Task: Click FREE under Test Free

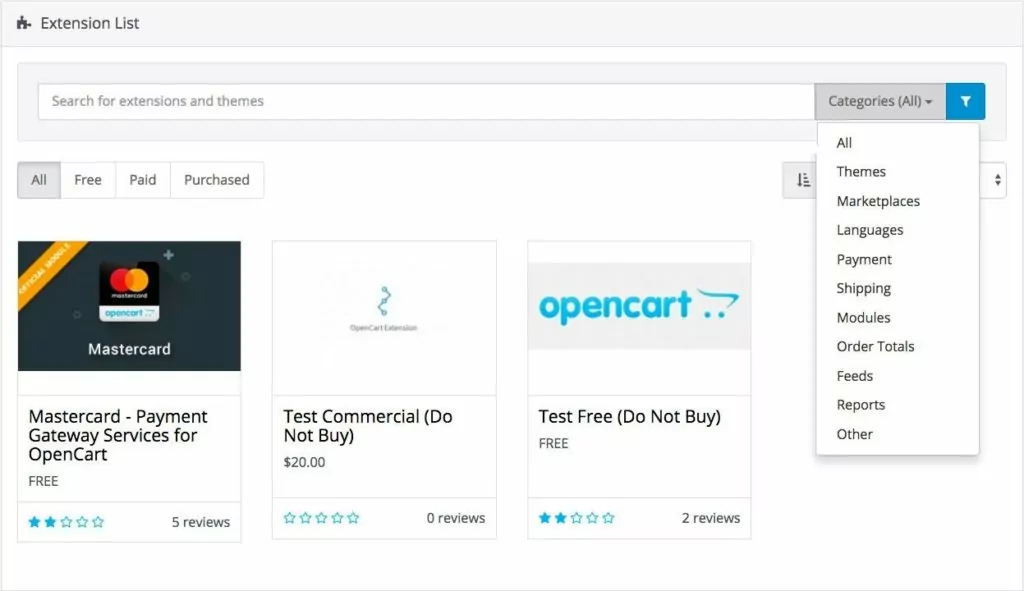Action: [553, 443]
